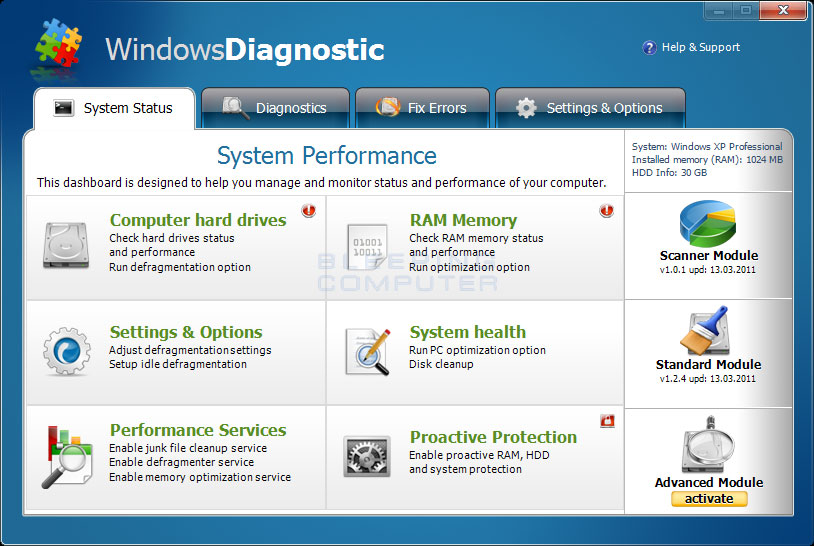
Task: Click the Advanced Module magnifier drive icon
Action: (708, 445)
